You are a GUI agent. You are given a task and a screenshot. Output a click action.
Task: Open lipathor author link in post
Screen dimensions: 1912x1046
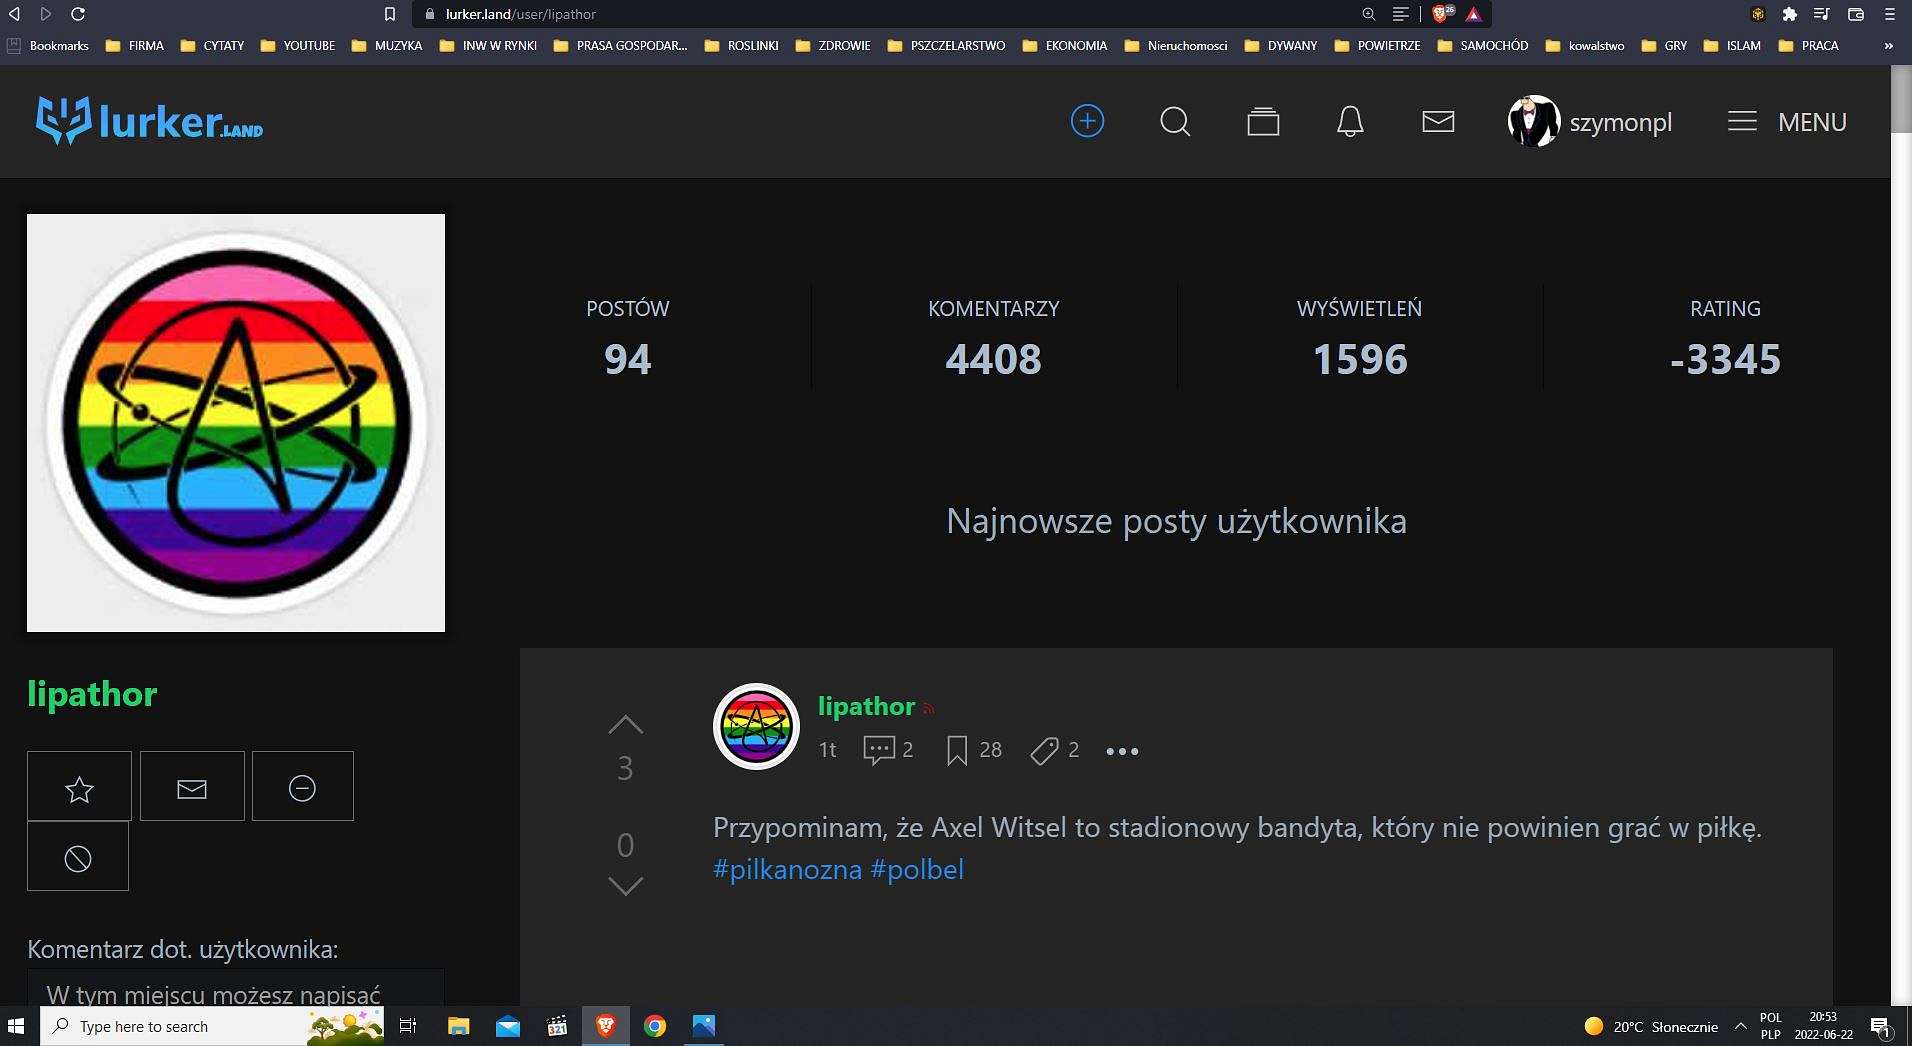click(866, 706)
